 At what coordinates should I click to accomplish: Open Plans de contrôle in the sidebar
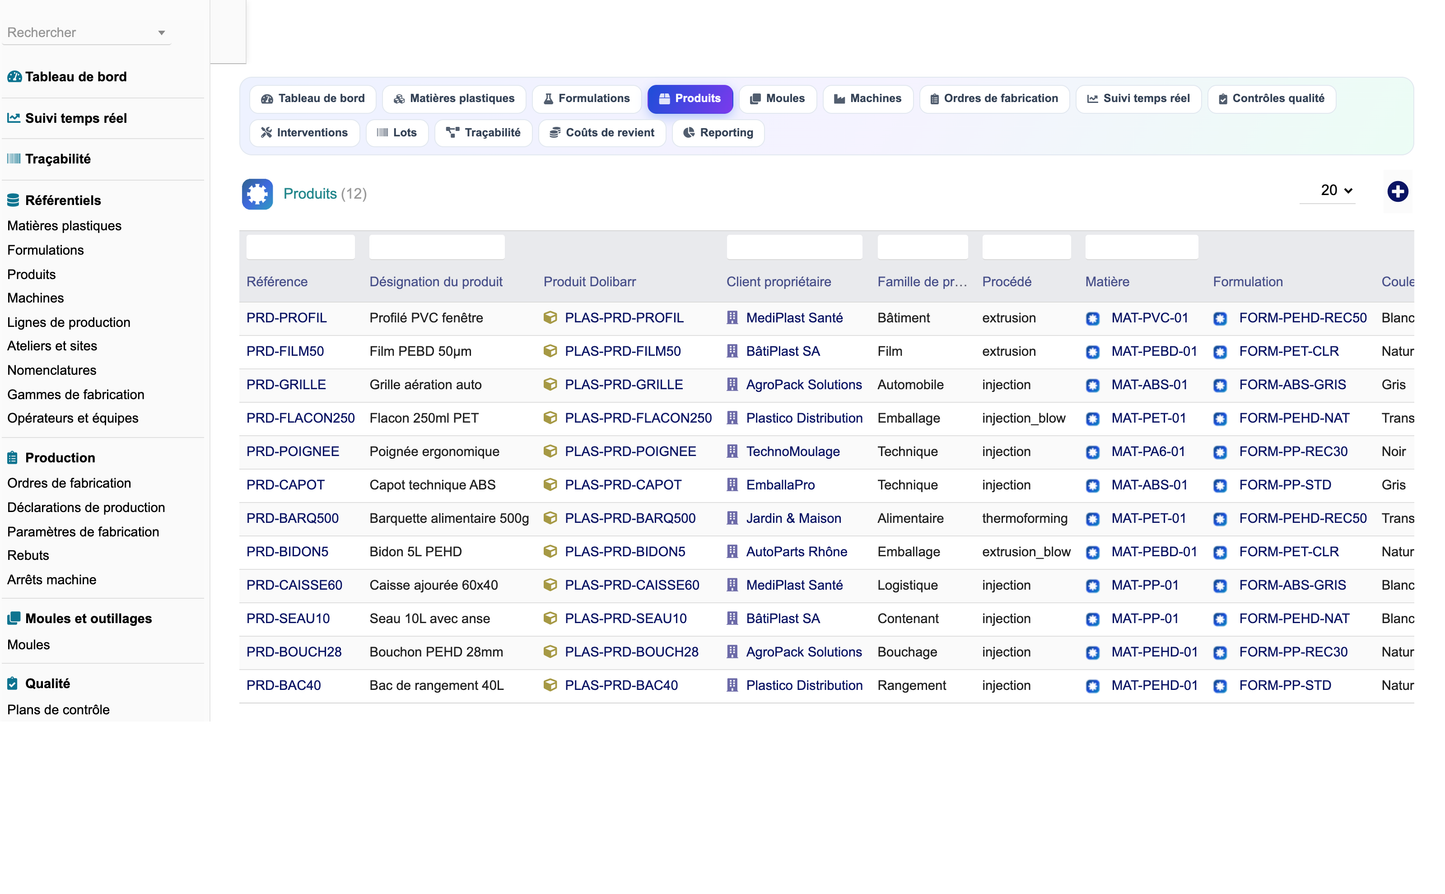coord(58,710)
